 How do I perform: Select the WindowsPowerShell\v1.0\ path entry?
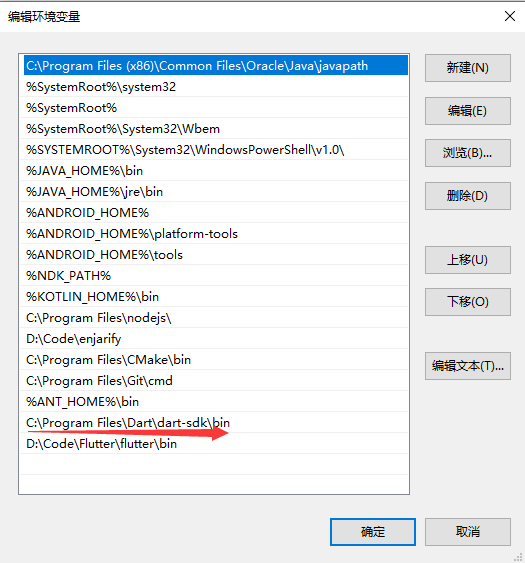click(214, 149)
